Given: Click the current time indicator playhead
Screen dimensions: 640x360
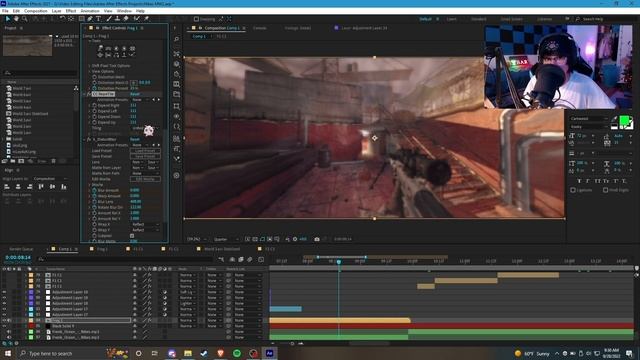Looking at the screenshot, I should [x=339, y=262].
